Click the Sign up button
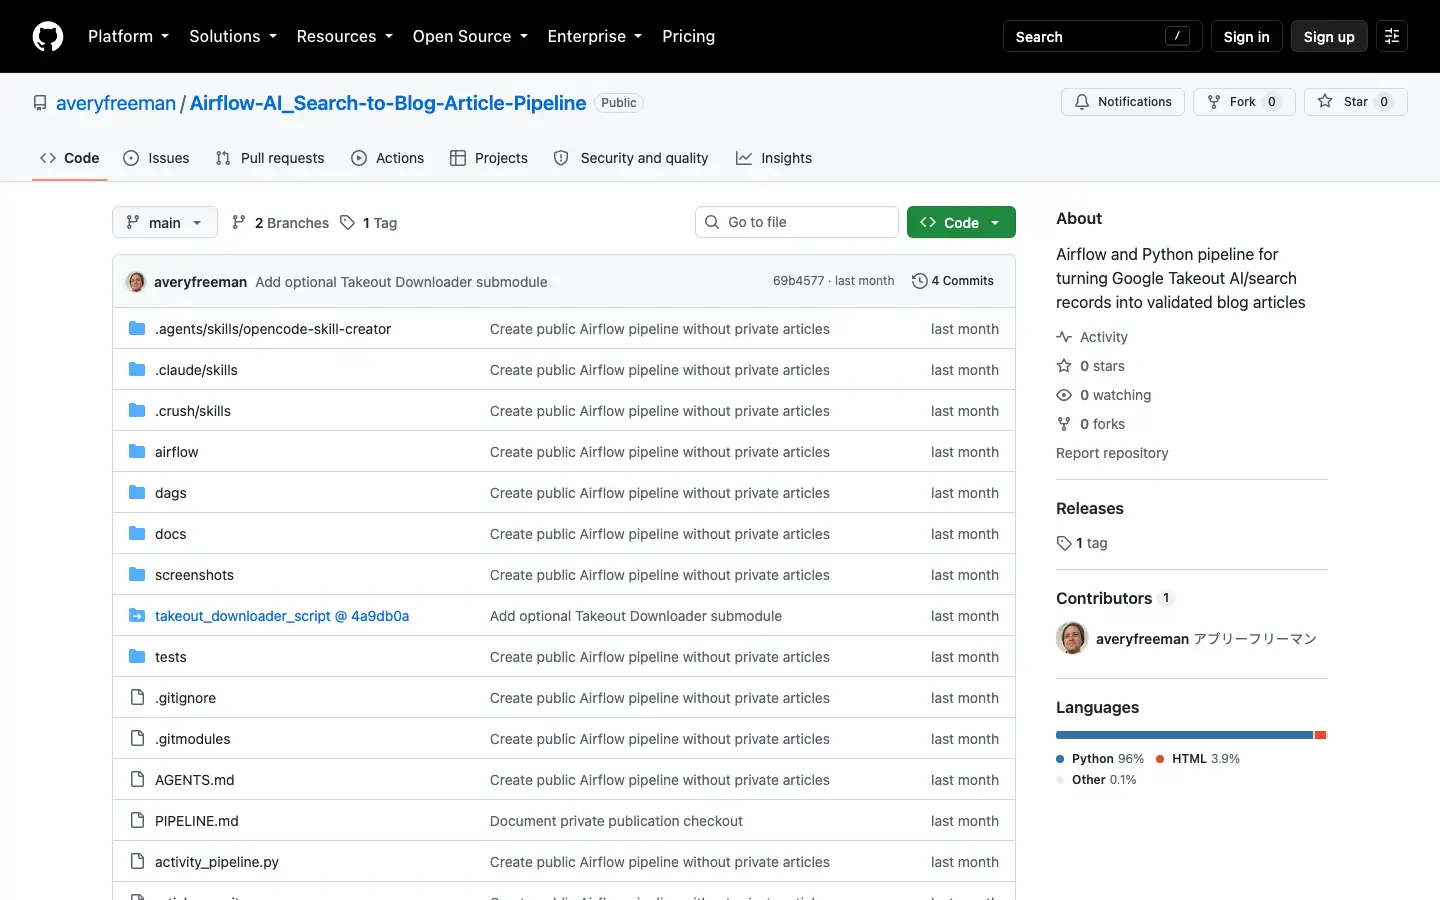 pyautogui.click(x=1329, y=36)
